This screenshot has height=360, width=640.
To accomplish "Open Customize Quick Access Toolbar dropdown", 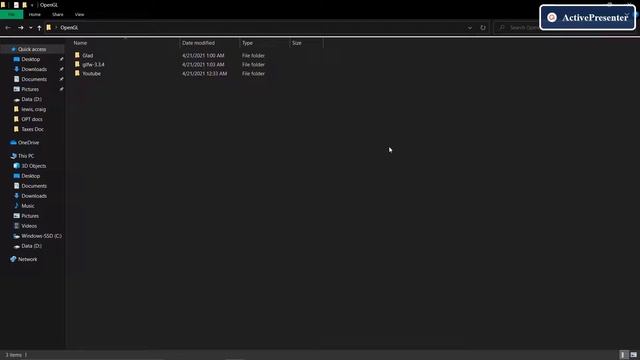I will click(x=32, y=5).
